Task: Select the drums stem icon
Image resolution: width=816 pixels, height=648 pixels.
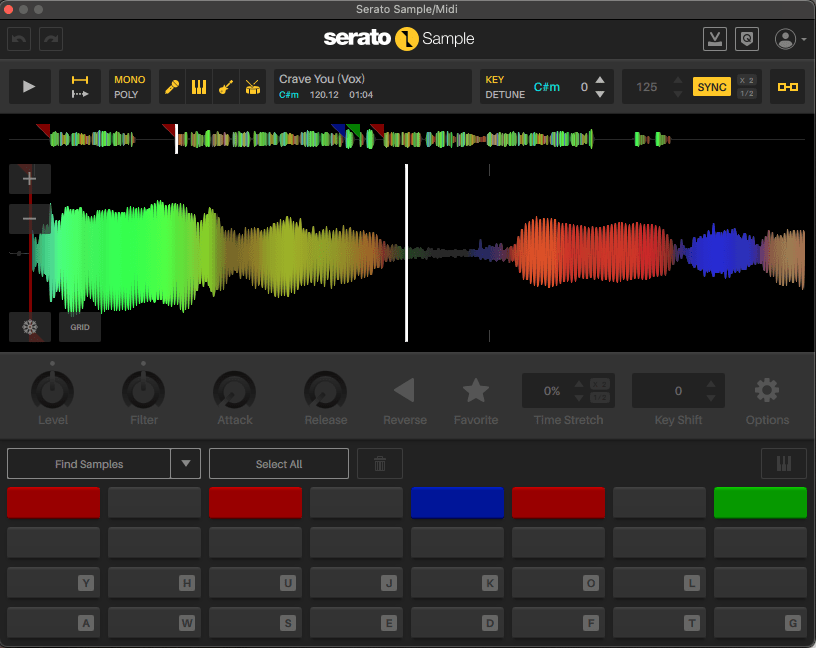Action: point(252,87)
